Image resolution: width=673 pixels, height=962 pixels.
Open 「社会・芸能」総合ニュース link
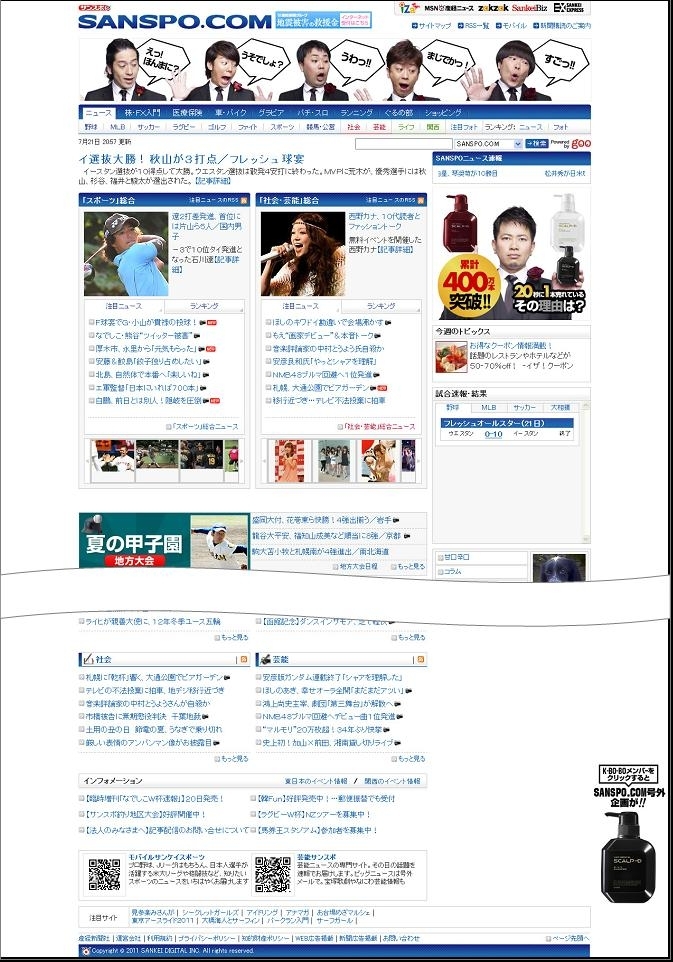[x=379, y=426]
